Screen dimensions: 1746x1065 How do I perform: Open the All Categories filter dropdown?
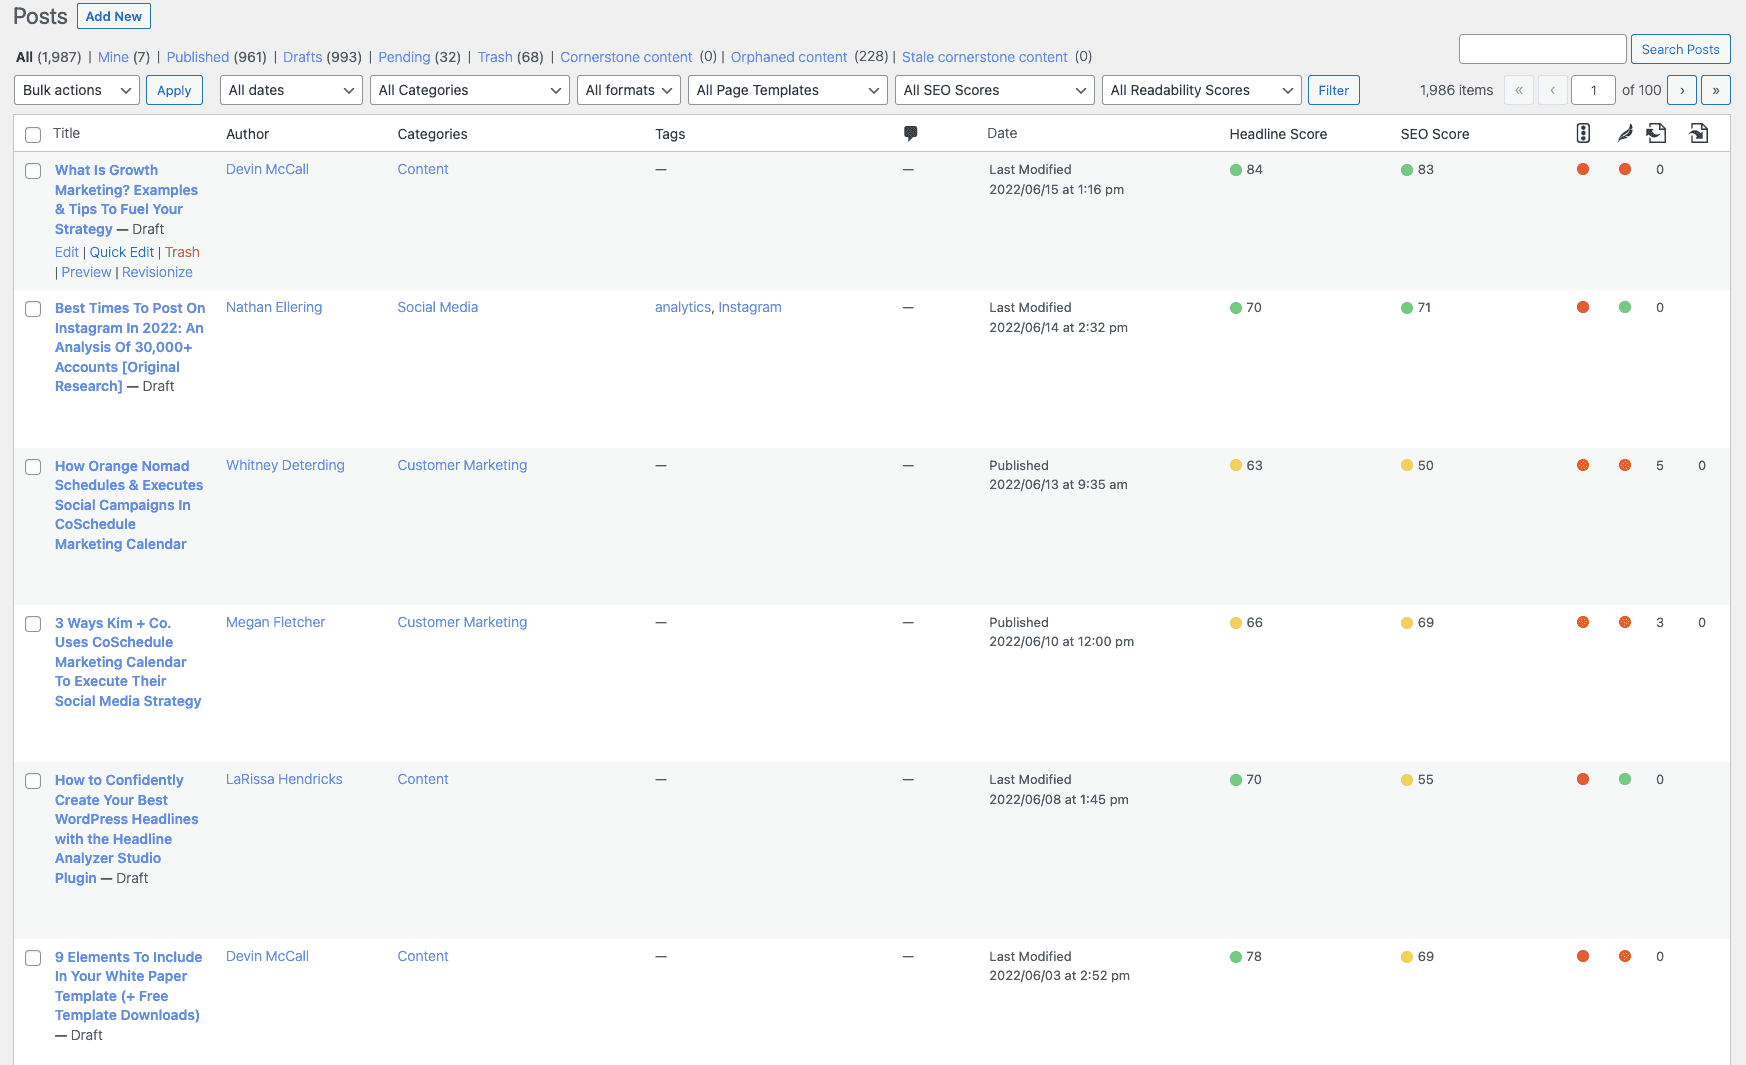(x=469, y=89)
